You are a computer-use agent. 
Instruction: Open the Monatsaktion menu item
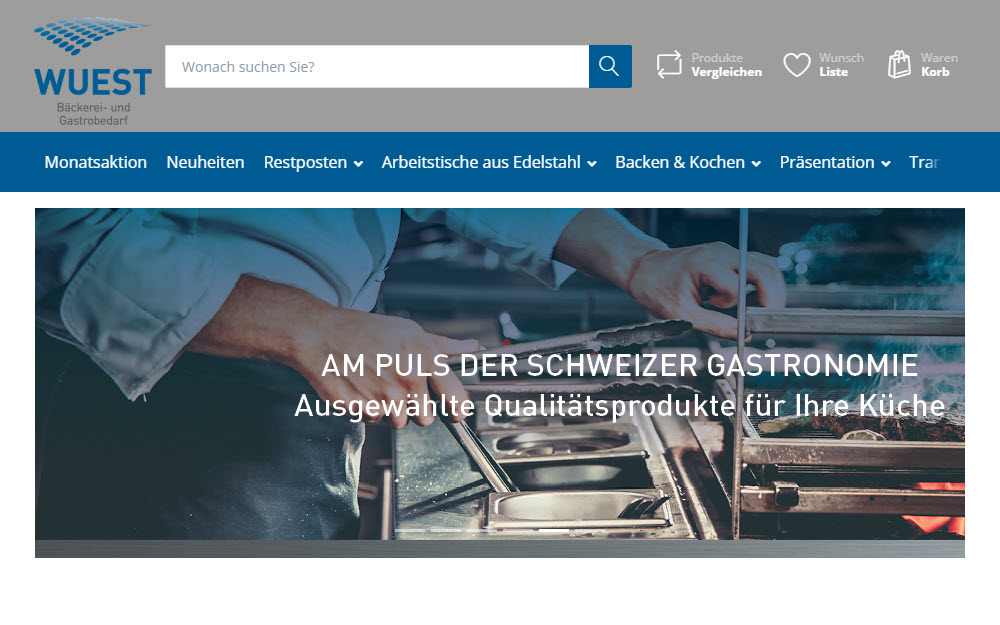(96, 162)
